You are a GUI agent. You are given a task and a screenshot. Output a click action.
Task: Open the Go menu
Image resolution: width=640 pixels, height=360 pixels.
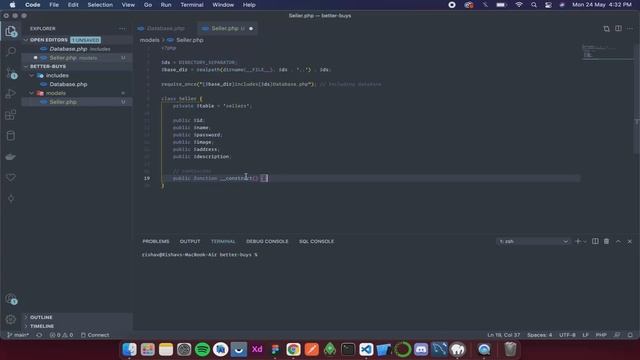pos(148,5)
